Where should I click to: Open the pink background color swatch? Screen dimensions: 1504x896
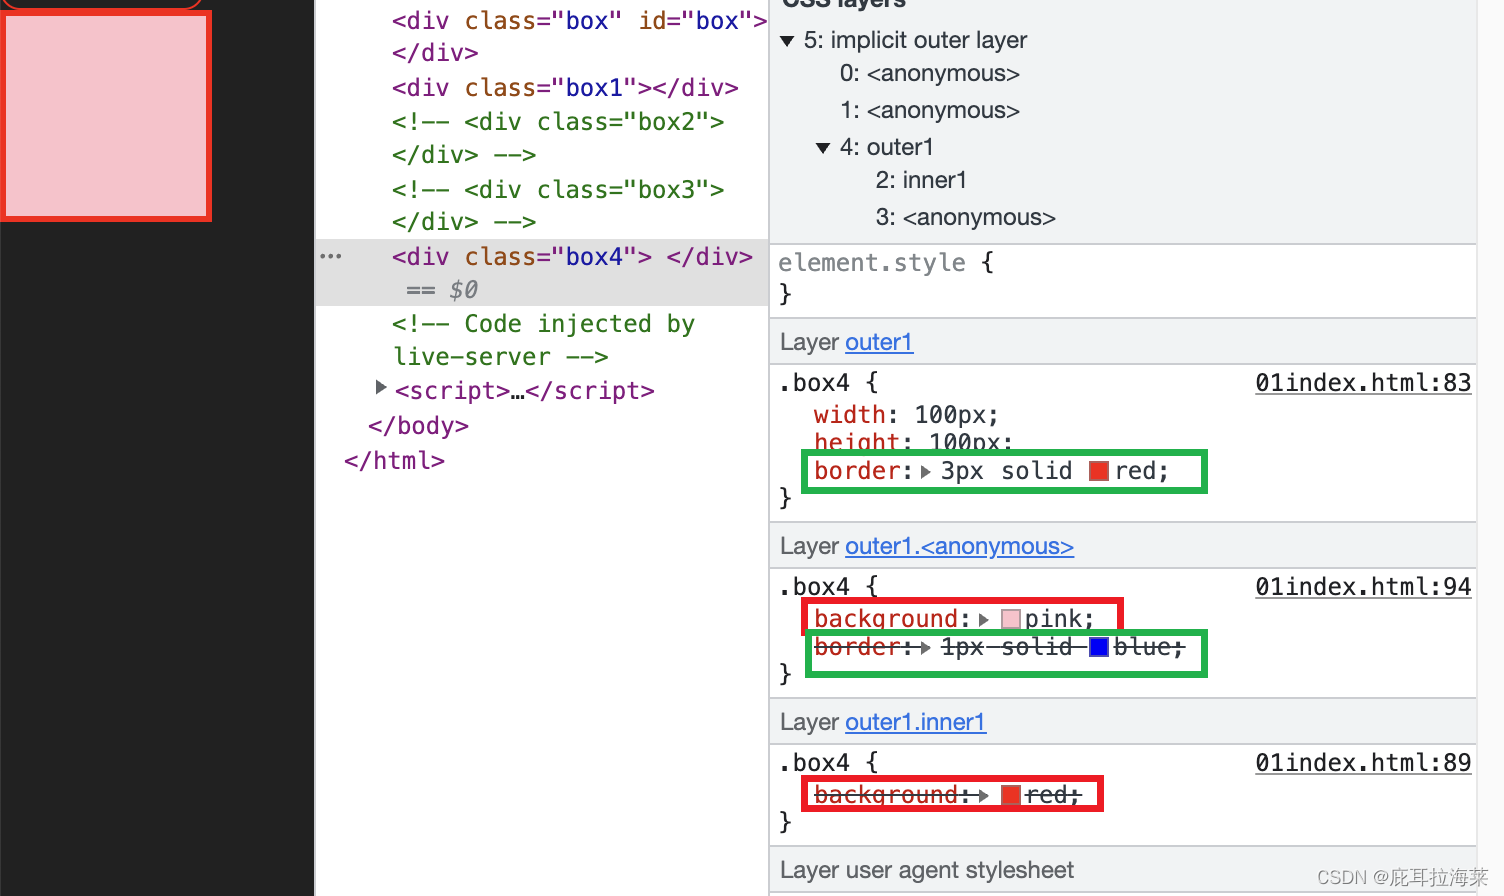1011,620
